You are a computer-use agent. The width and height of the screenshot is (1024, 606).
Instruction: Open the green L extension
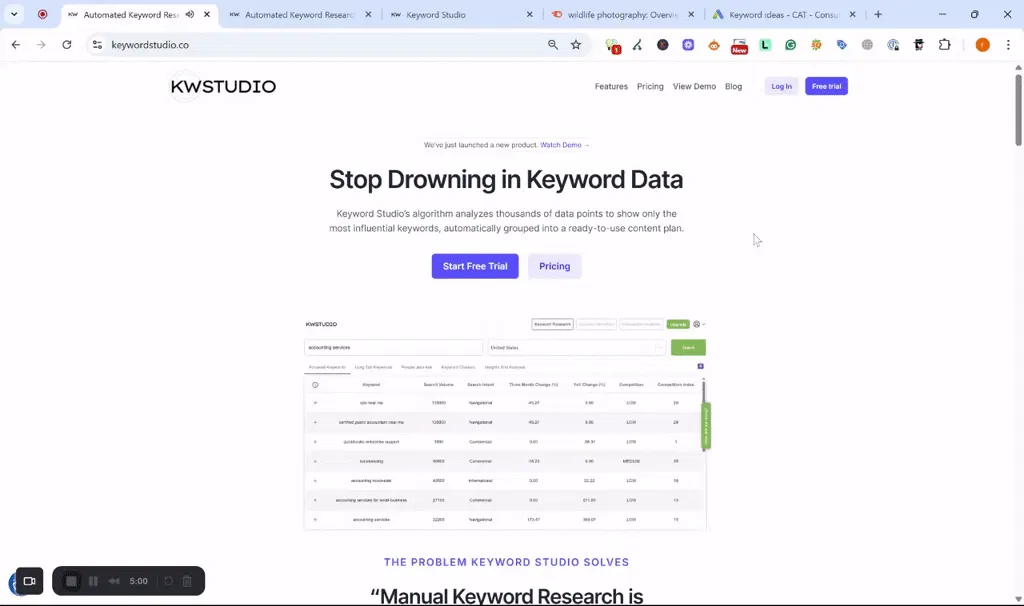coord(765,45)
